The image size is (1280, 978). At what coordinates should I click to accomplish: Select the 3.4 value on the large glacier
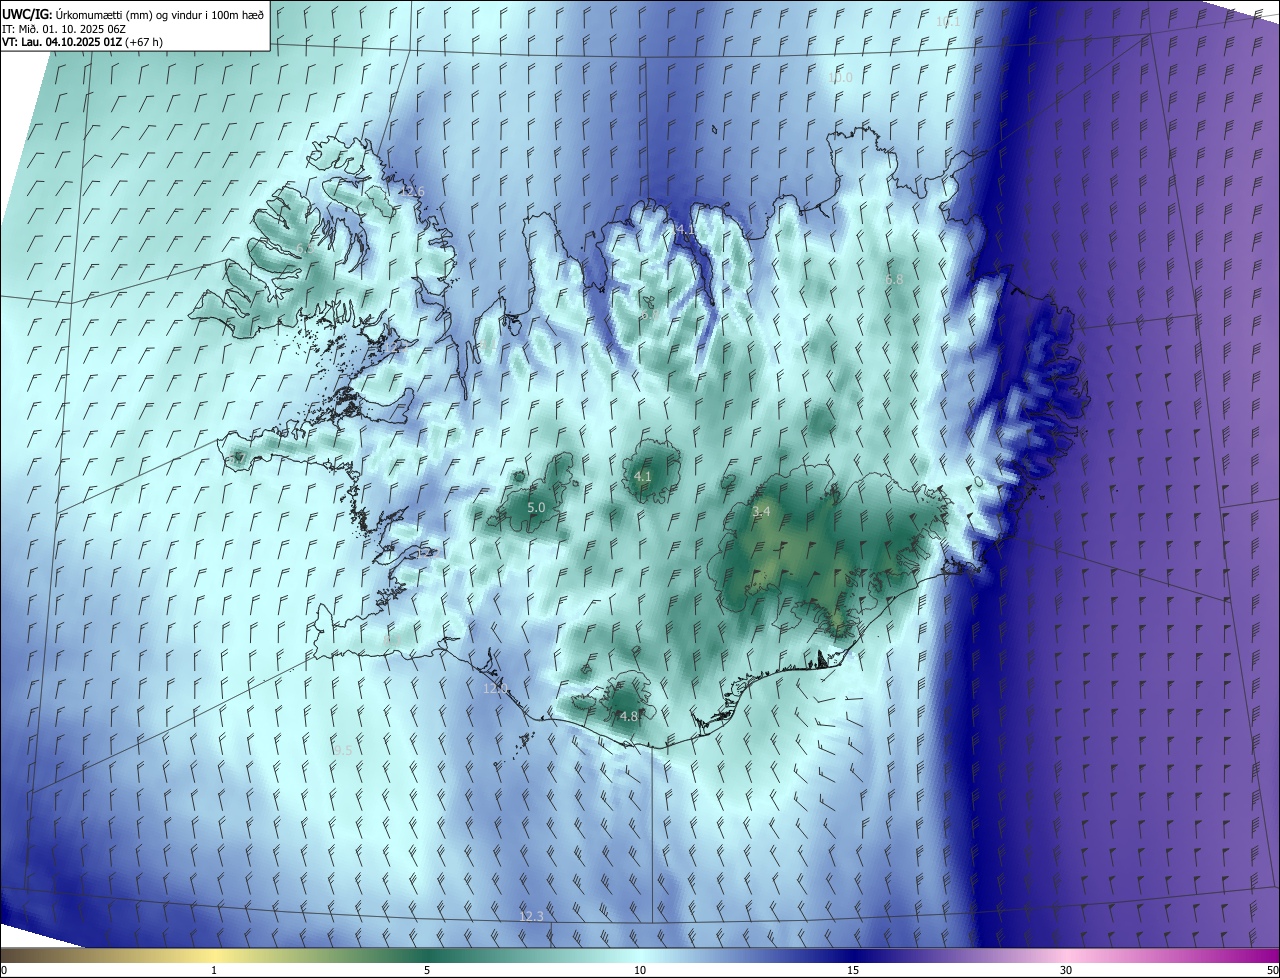coord(761,511)
